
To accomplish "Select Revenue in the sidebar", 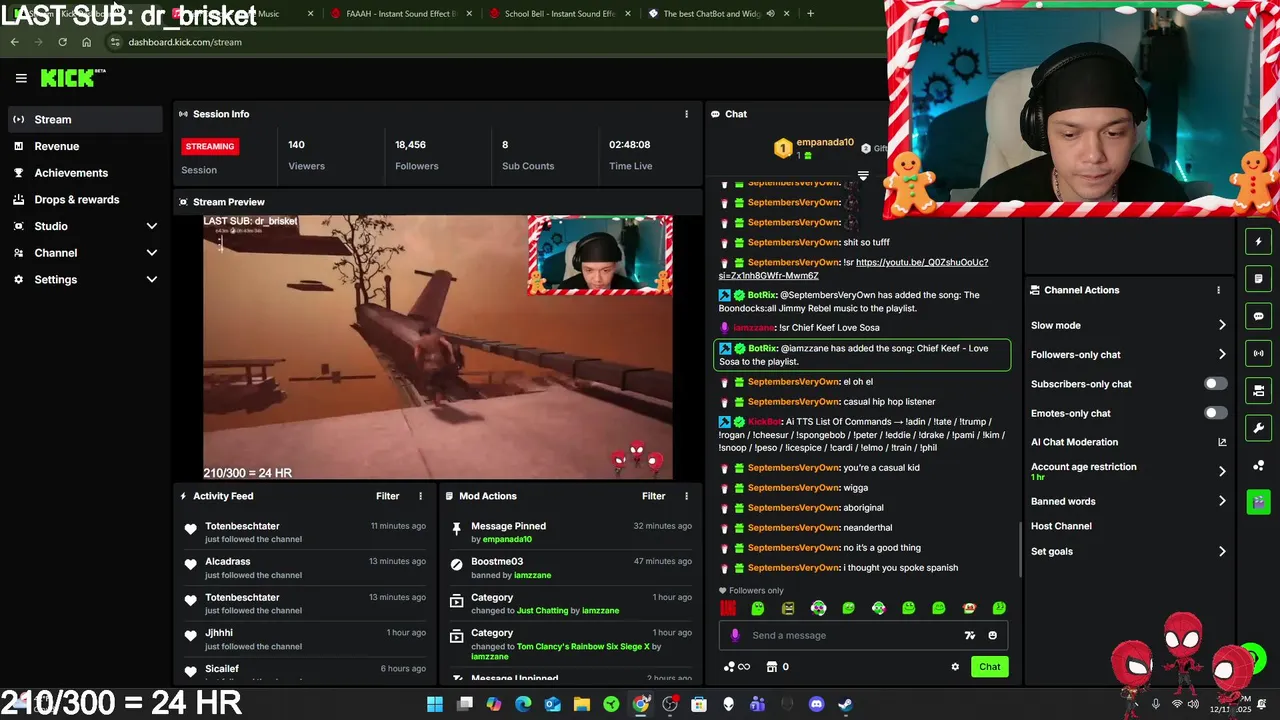I will 84,146.
